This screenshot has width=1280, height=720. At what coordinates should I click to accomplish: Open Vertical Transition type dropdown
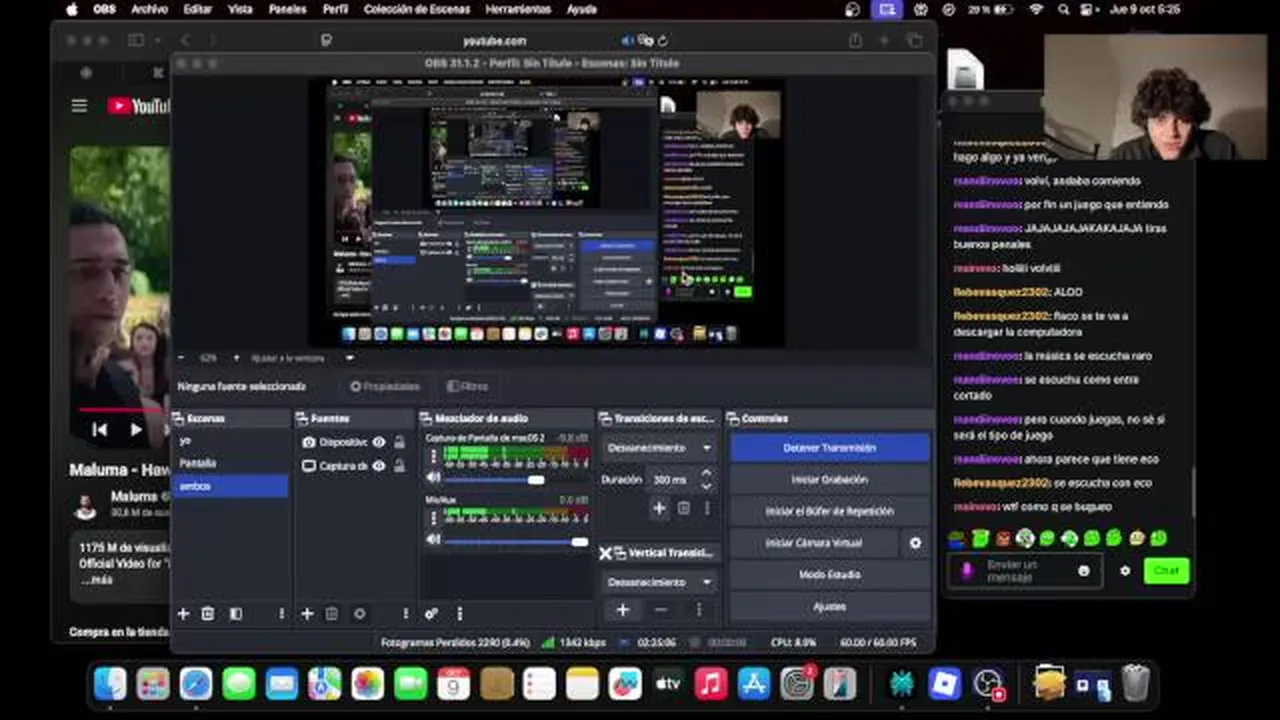[x=659, y=582]
